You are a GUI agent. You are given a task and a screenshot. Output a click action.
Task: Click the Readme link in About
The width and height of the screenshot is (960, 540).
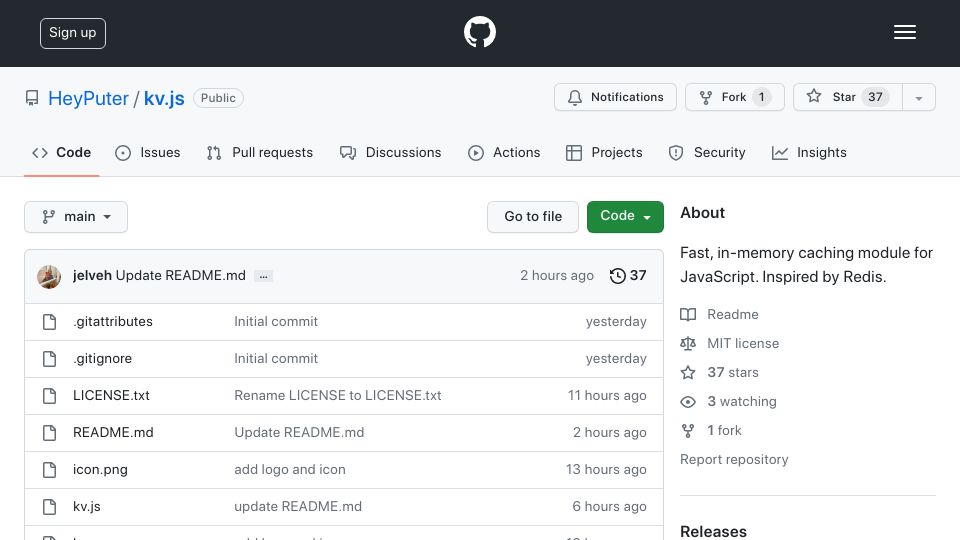click(733, 314)
